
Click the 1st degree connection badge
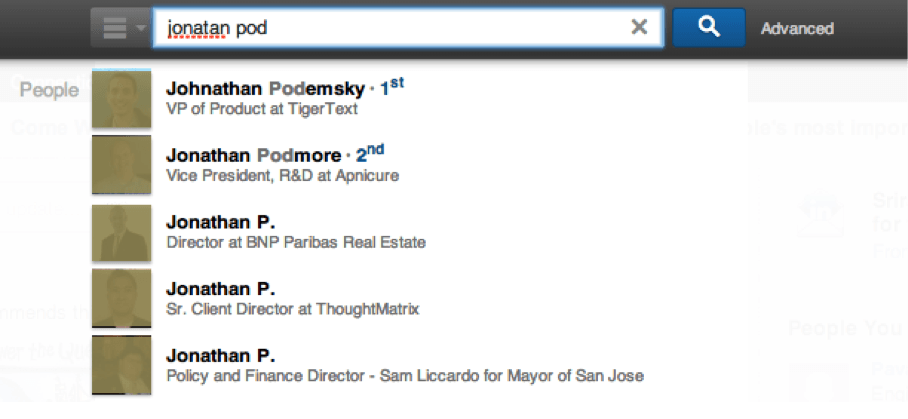pos(392,87)
